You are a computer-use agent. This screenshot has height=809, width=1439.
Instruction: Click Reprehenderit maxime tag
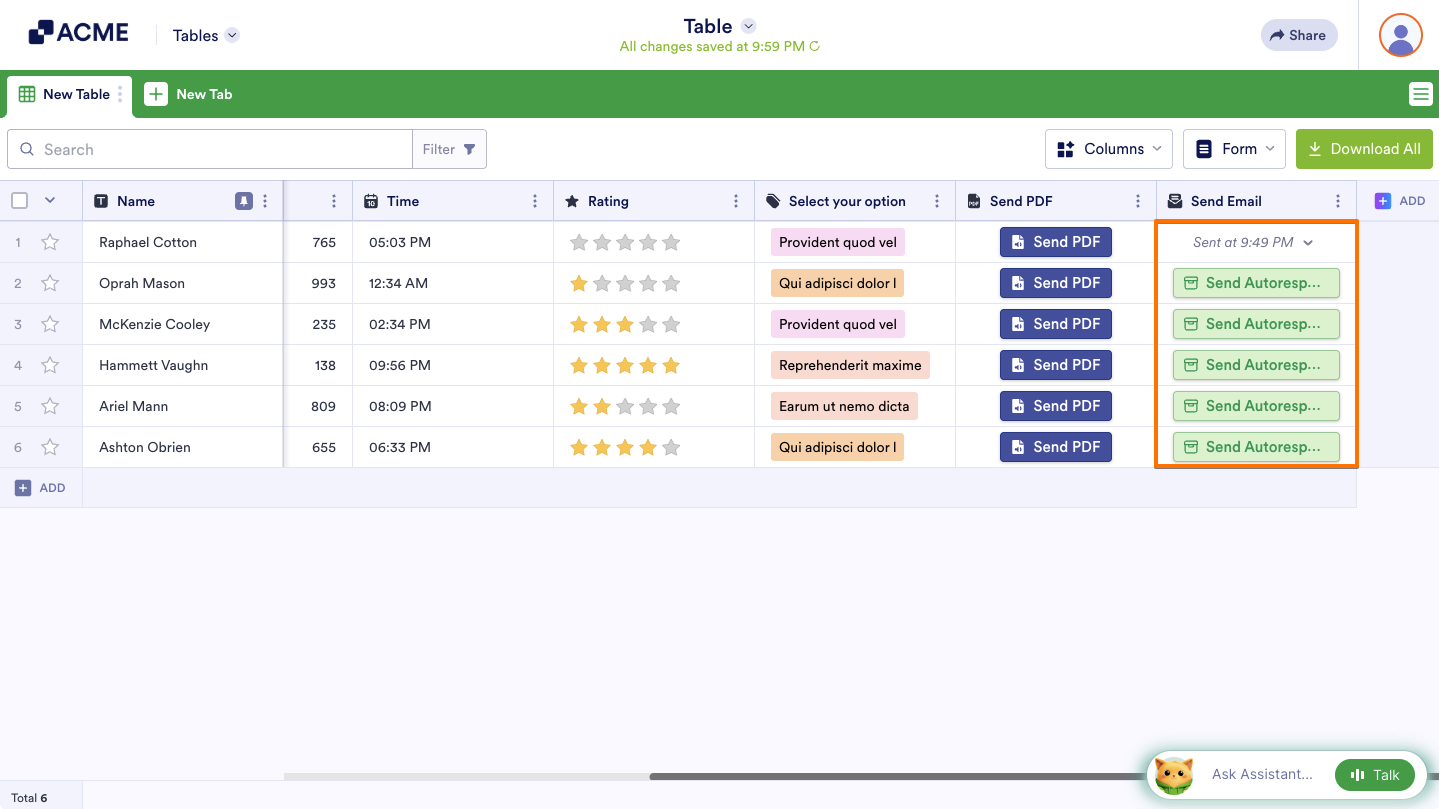tap(850, 365)
